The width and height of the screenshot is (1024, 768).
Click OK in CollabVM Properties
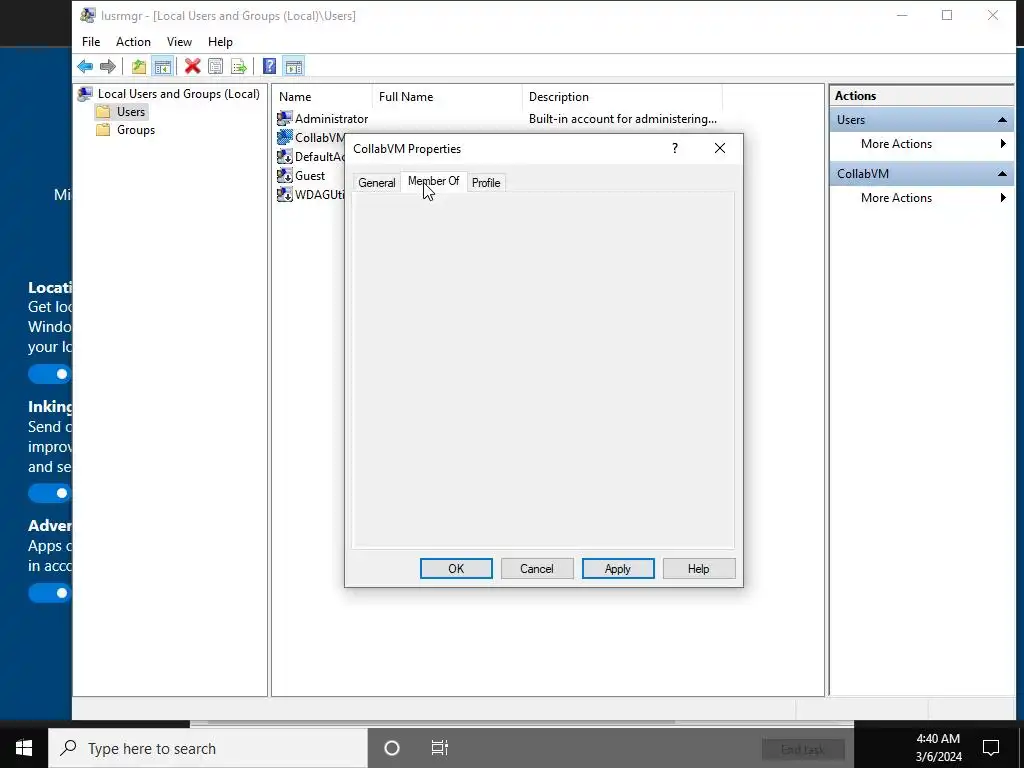tap(456, 569)
